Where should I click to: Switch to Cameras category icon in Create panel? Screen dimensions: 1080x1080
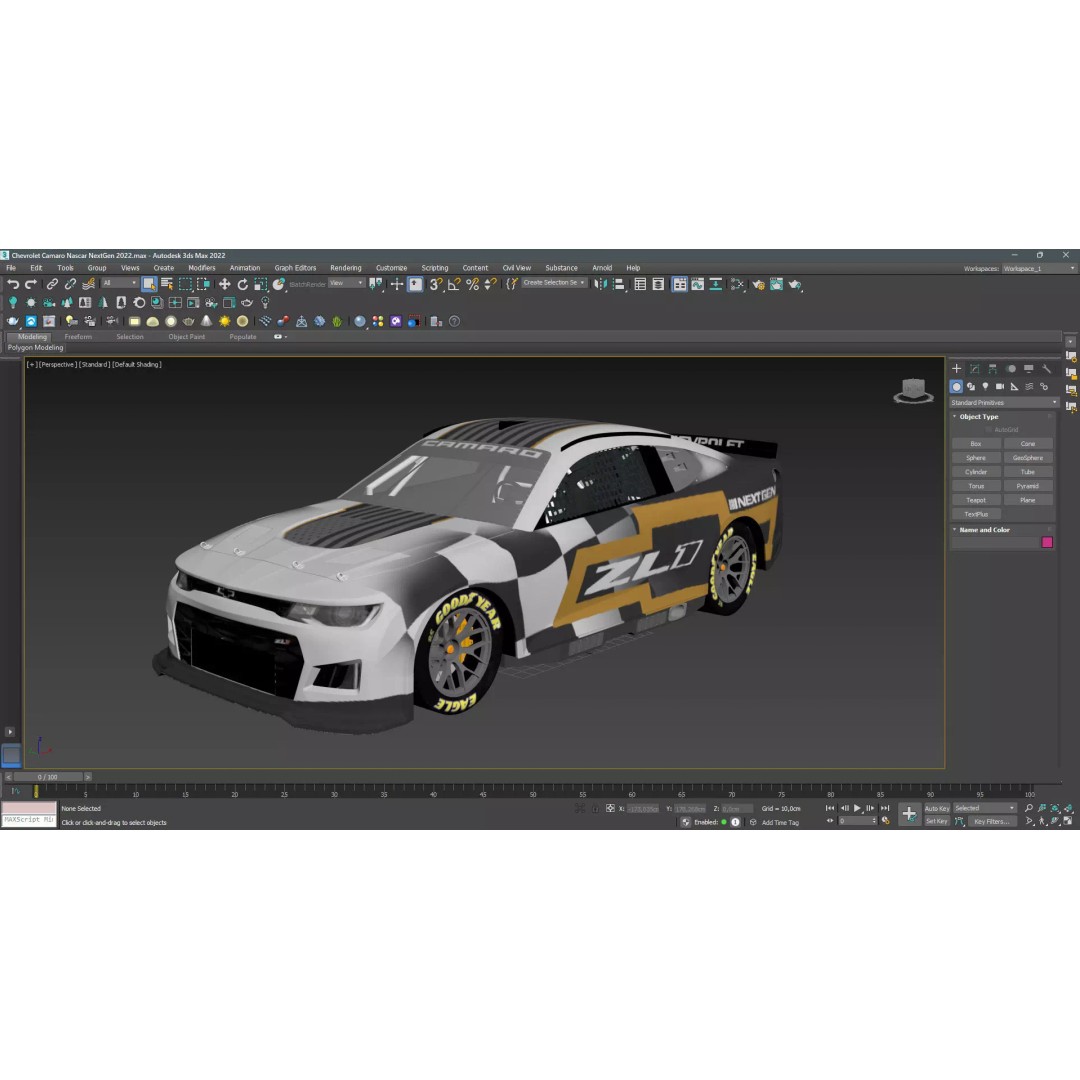click(x=1000, y=387)
